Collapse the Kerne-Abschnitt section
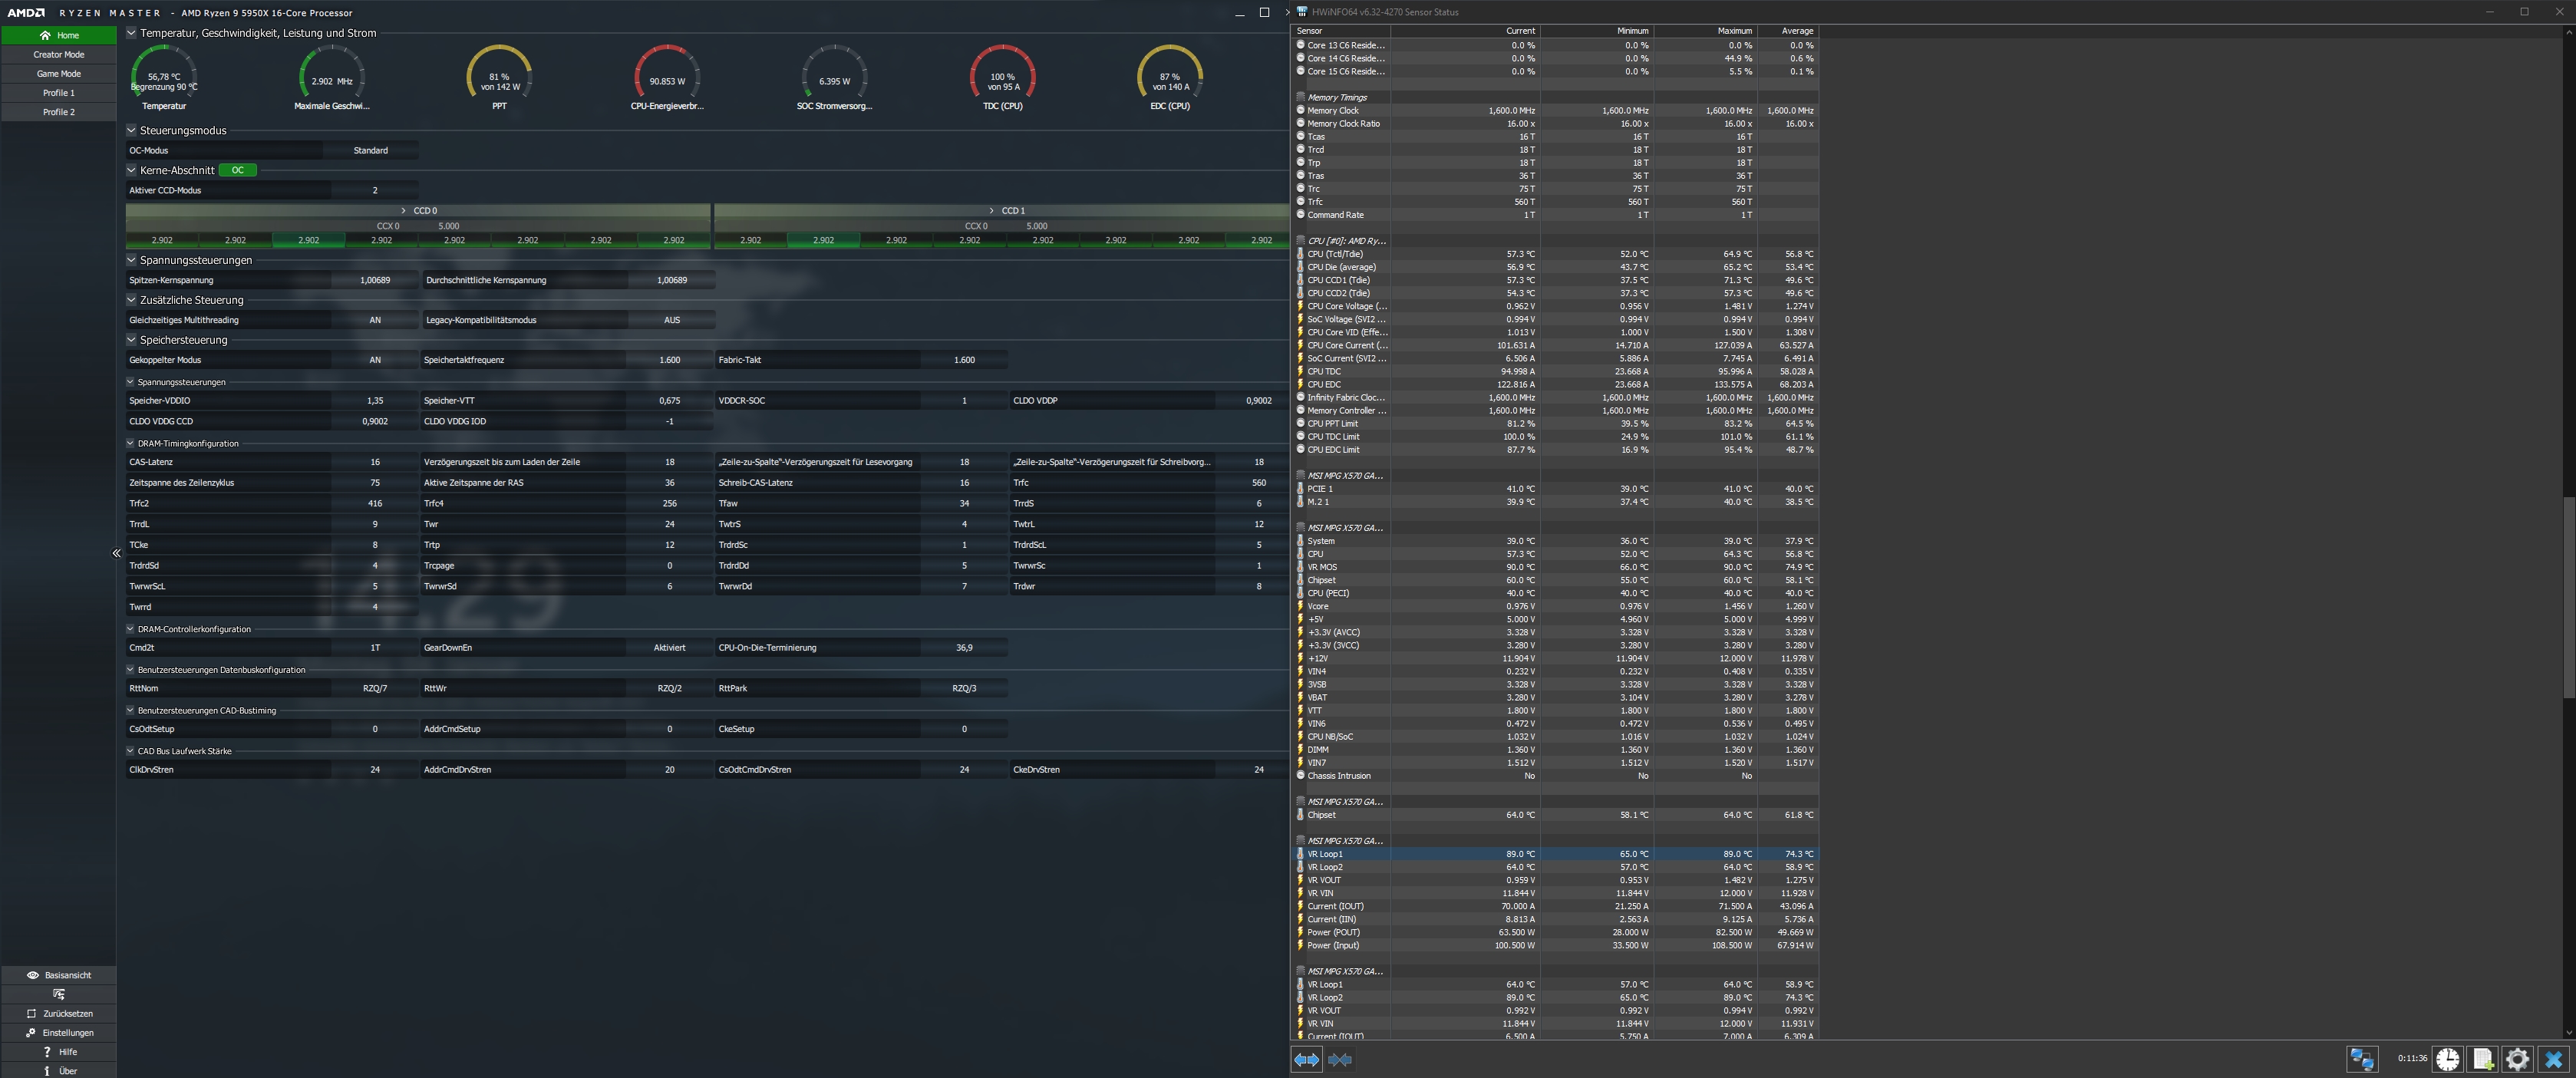Viewport: 2576px width, 1078px height. pos(131,170)
